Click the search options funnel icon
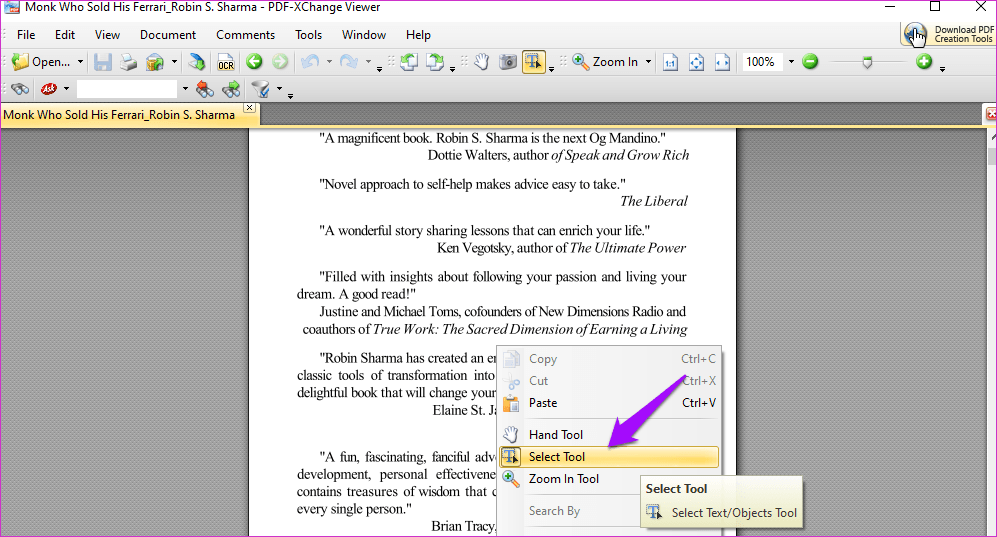997x537 pixels. point(260,89)
